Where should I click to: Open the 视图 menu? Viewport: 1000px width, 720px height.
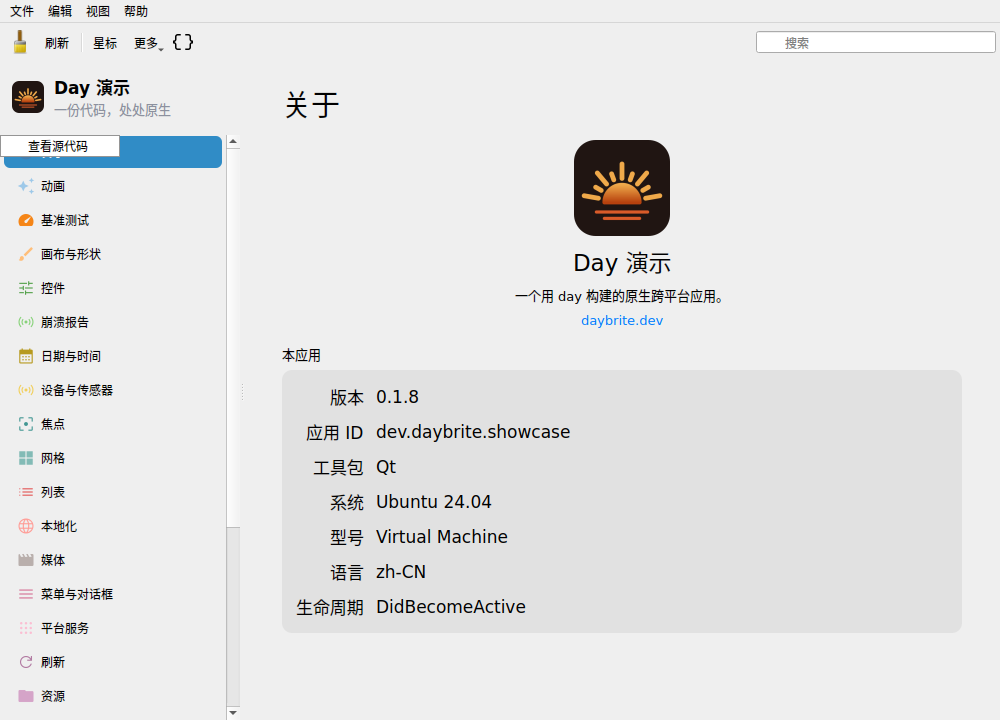98,11
